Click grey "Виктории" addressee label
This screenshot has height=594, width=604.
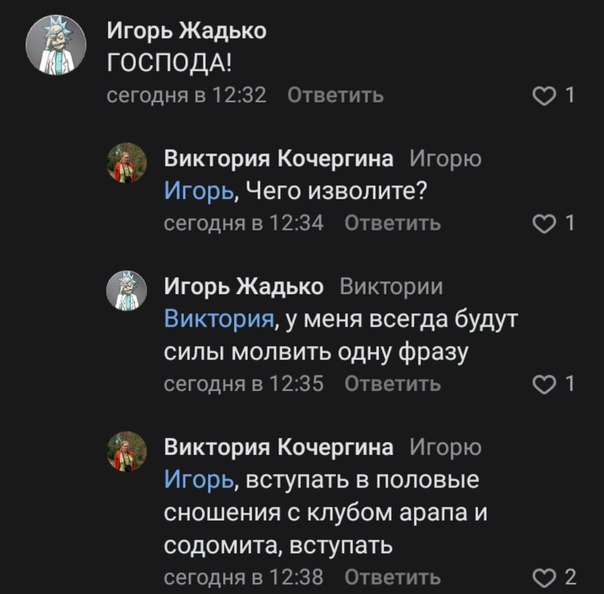[x=392, y=287]
